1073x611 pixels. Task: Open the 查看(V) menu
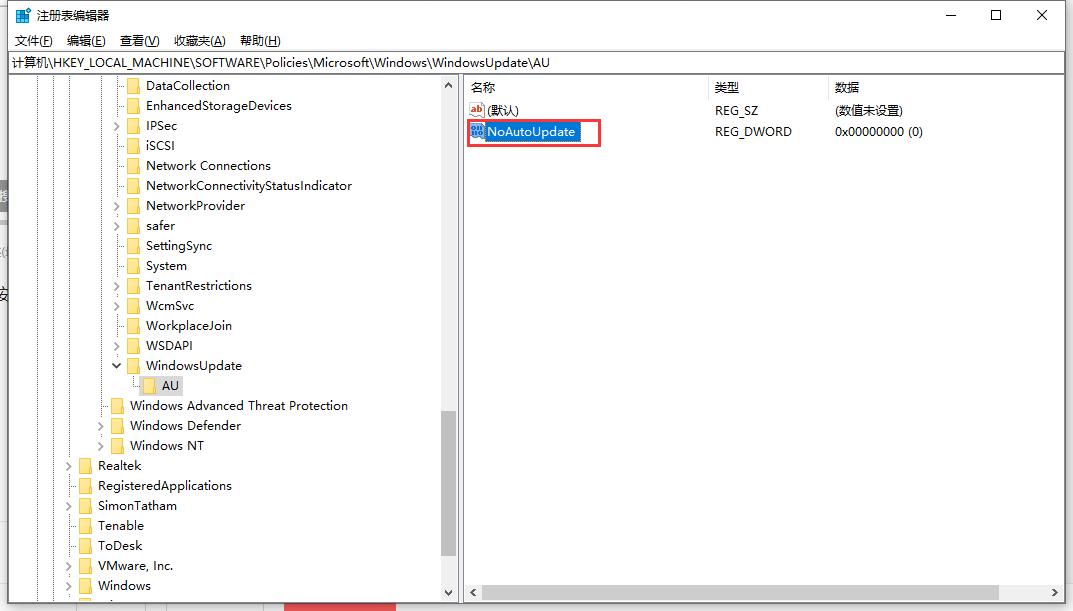click(x=140, y=41)
